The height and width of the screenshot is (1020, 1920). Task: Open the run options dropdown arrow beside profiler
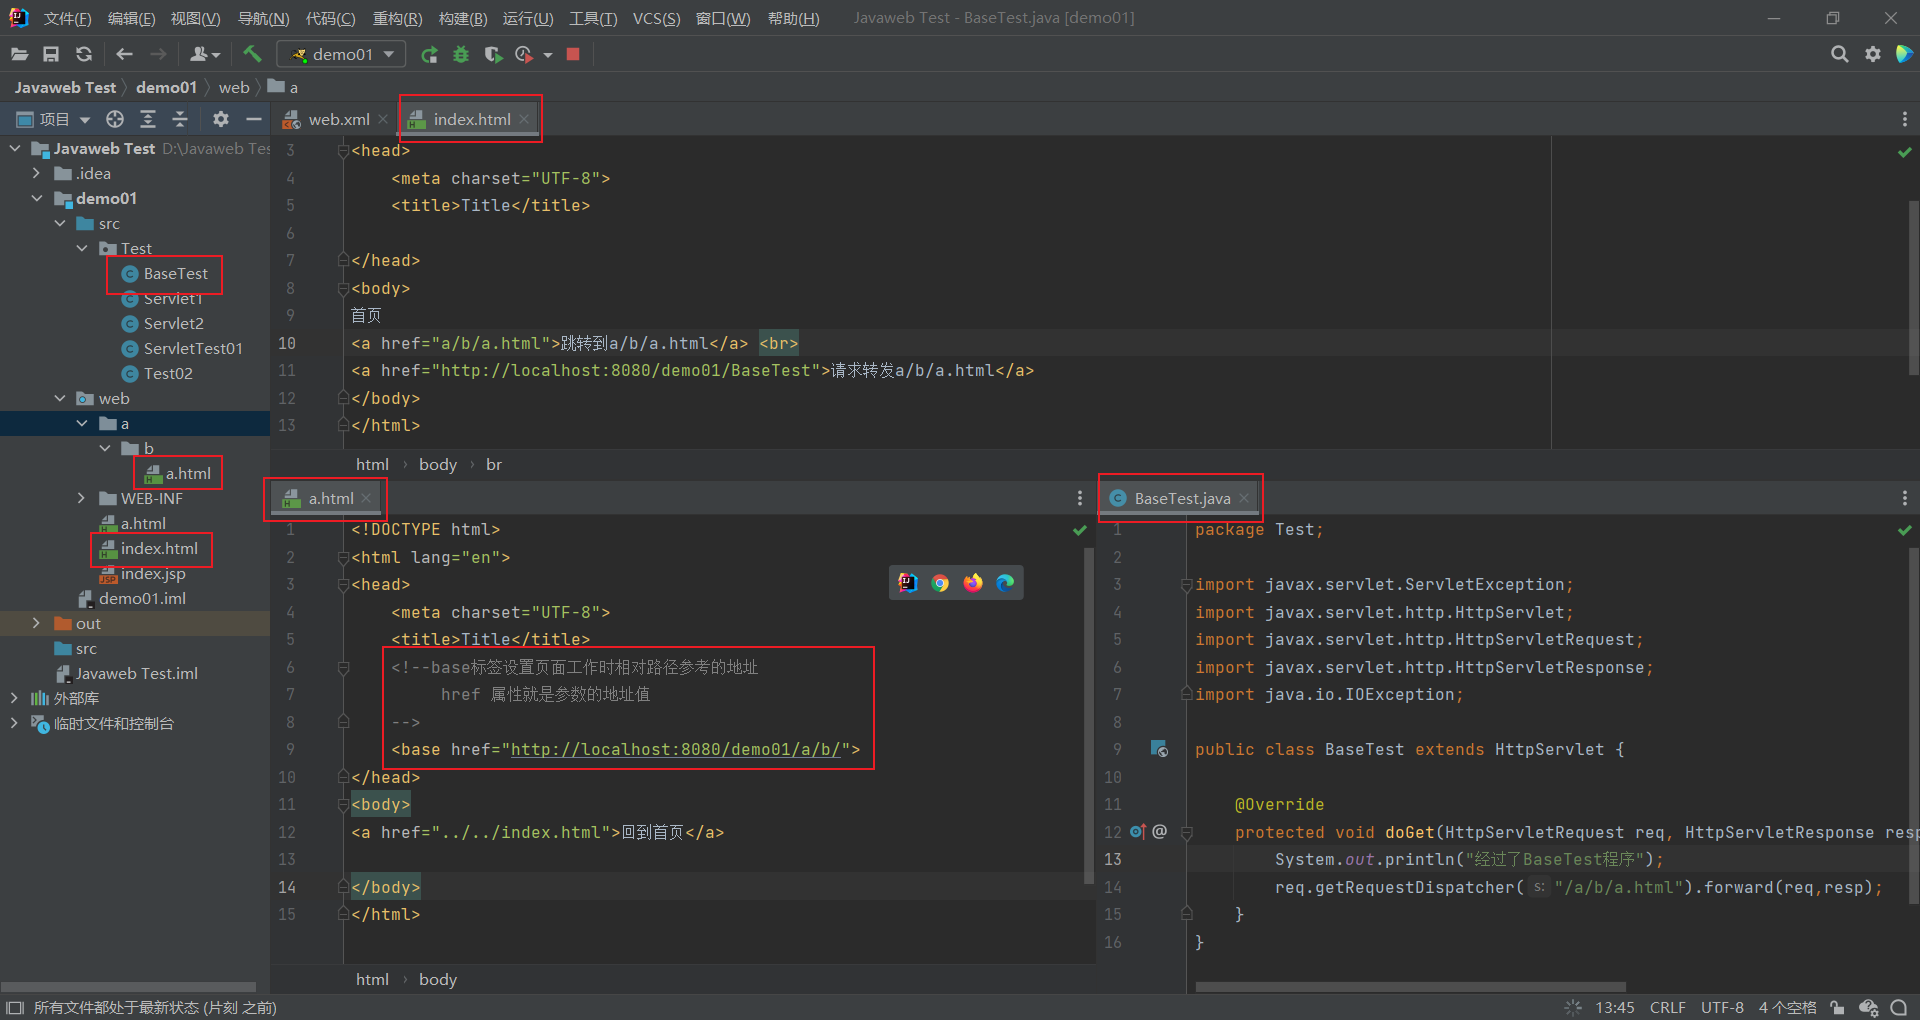point(548,55)
